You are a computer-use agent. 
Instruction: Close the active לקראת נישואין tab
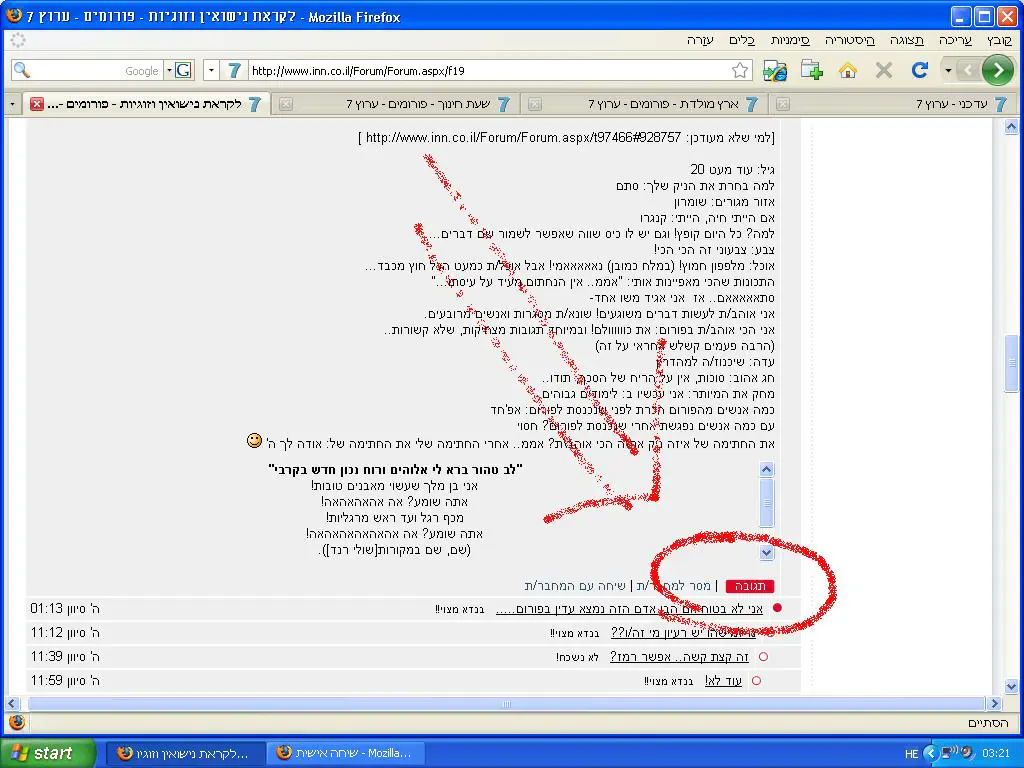point(37,104)
